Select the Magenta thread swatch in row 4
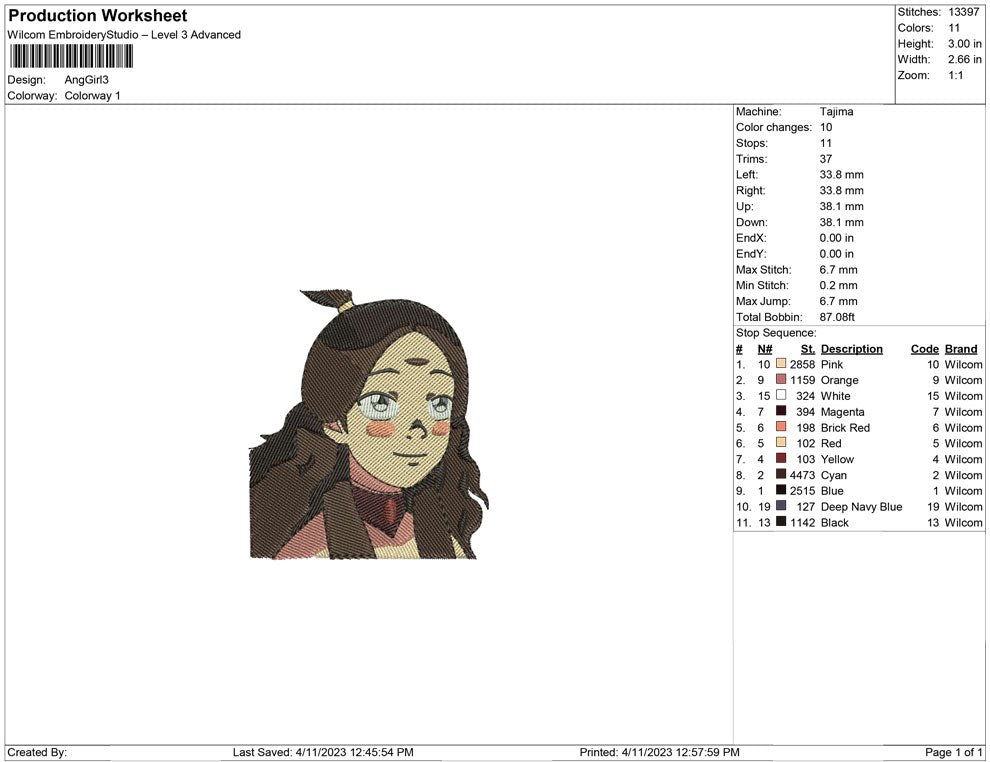Viewport: 990px width, 762px height. tap(781, 411)
